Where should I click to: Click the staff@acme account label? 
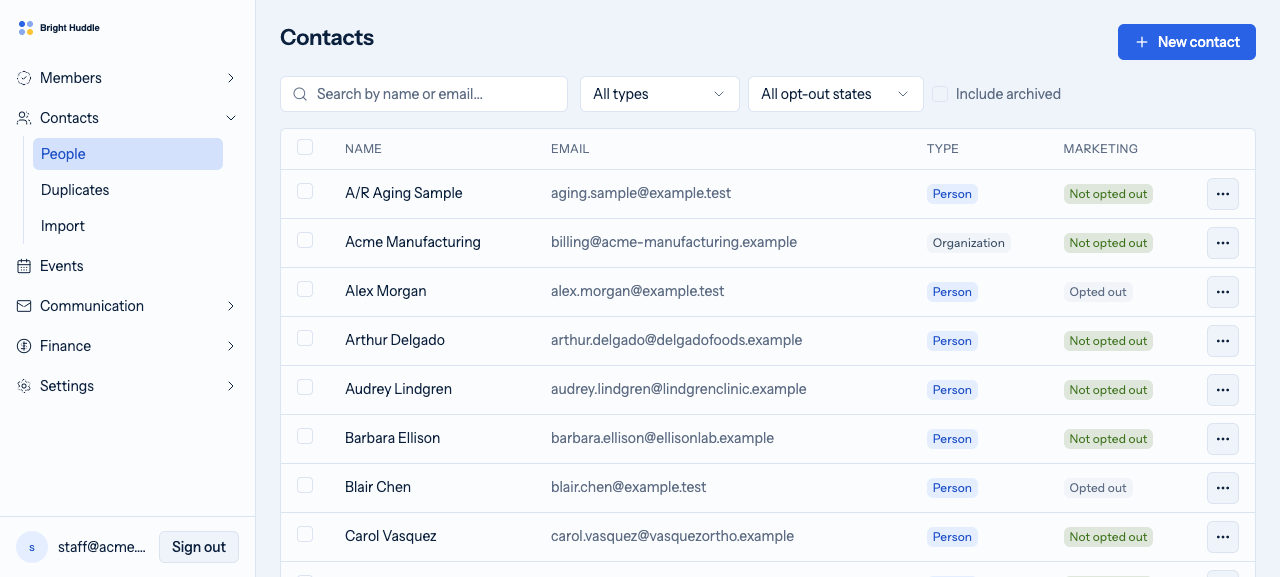pos(102,547)
